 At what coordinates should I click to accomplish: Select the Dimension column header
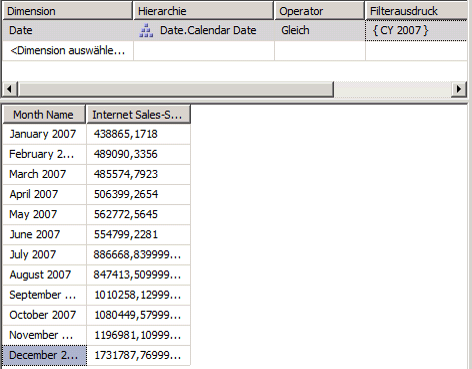point(68,11)
